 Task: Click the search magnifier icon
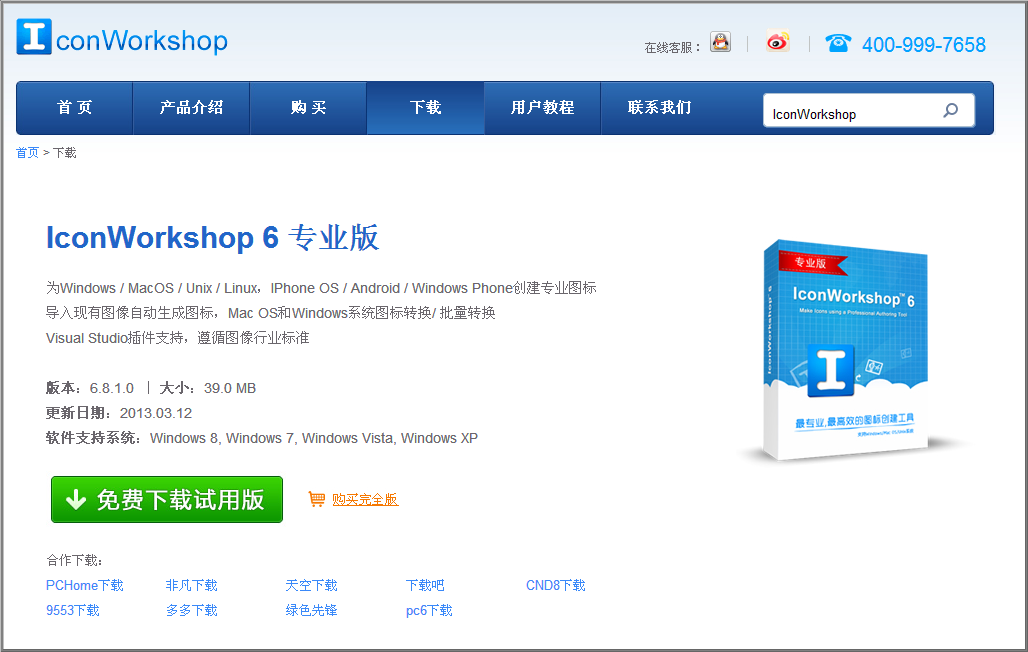[x=950, y=111]
